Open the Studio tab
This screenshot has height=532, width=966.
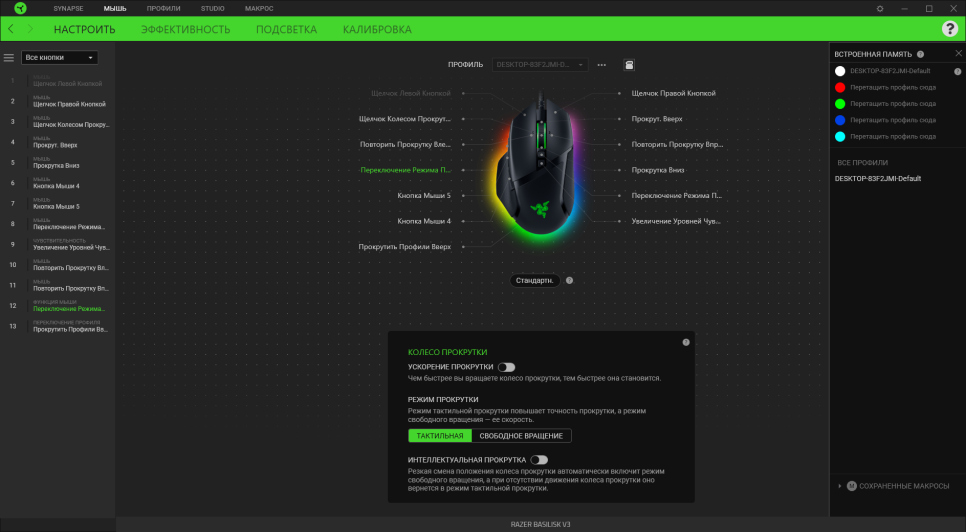[213, 9]
